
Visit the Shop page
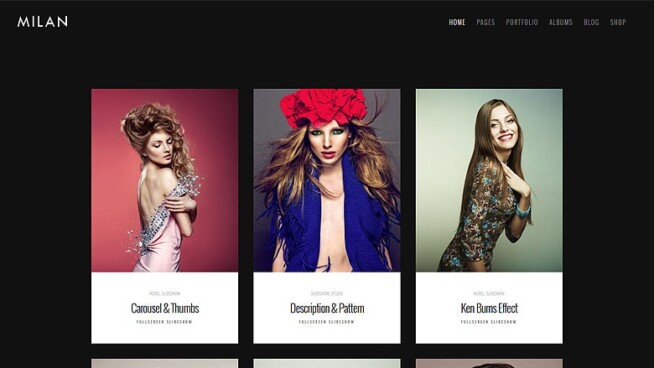(618, 22)
